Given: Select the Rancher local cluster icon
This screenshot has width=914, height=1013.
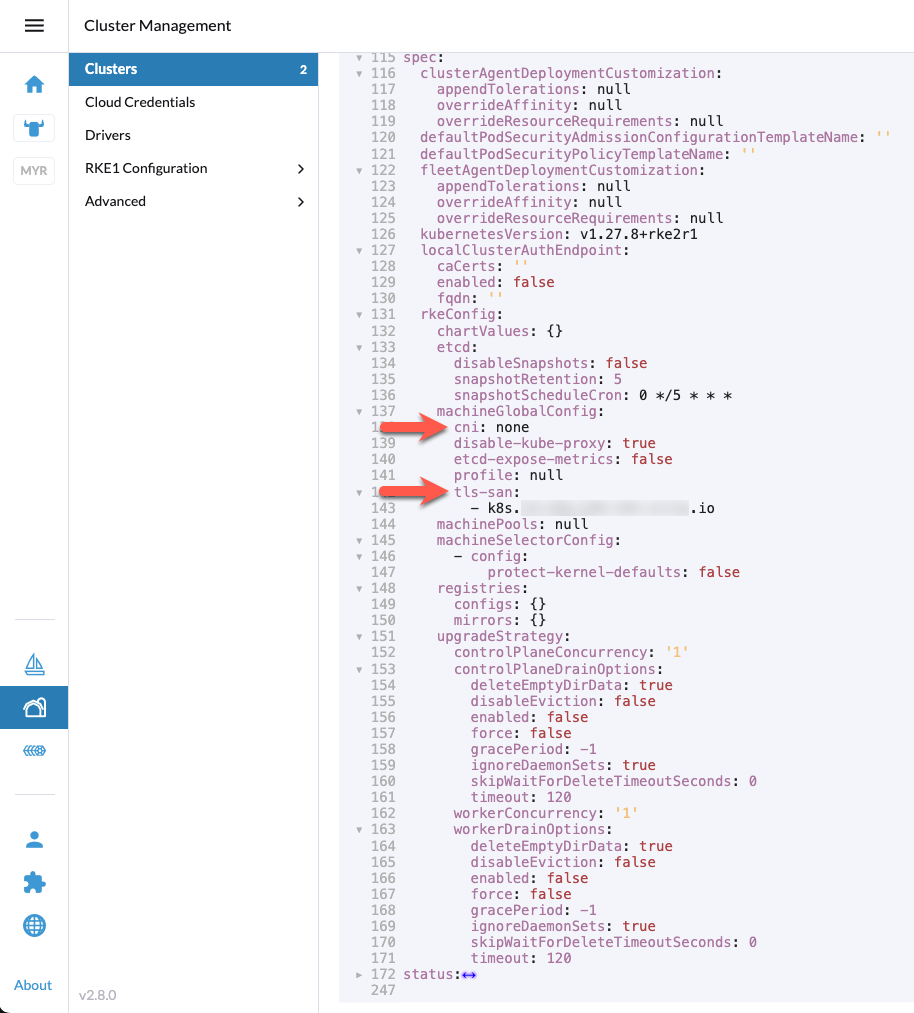Looking at the screenshot, I should (x=34, y=128).
